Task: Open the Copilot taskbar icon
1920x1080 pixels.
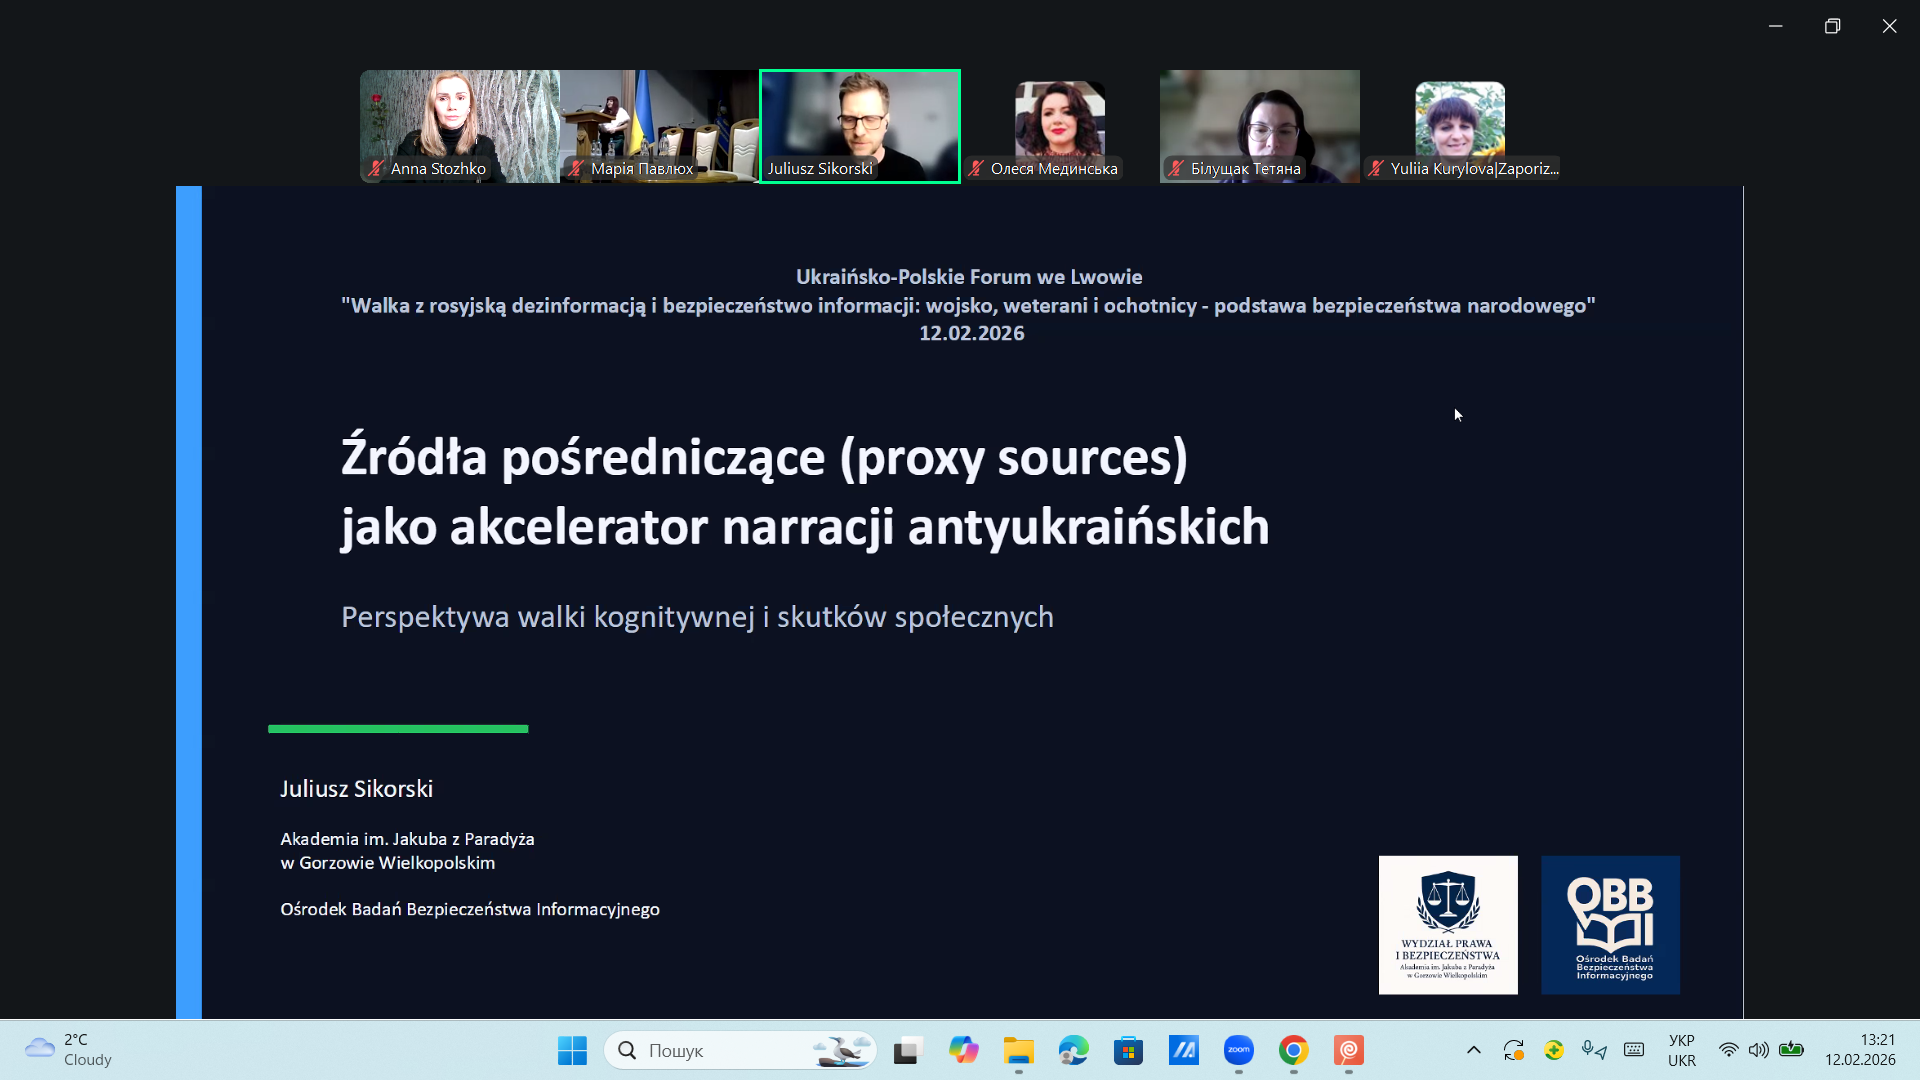Action: pyautogui.click(x=963, y=1050)
